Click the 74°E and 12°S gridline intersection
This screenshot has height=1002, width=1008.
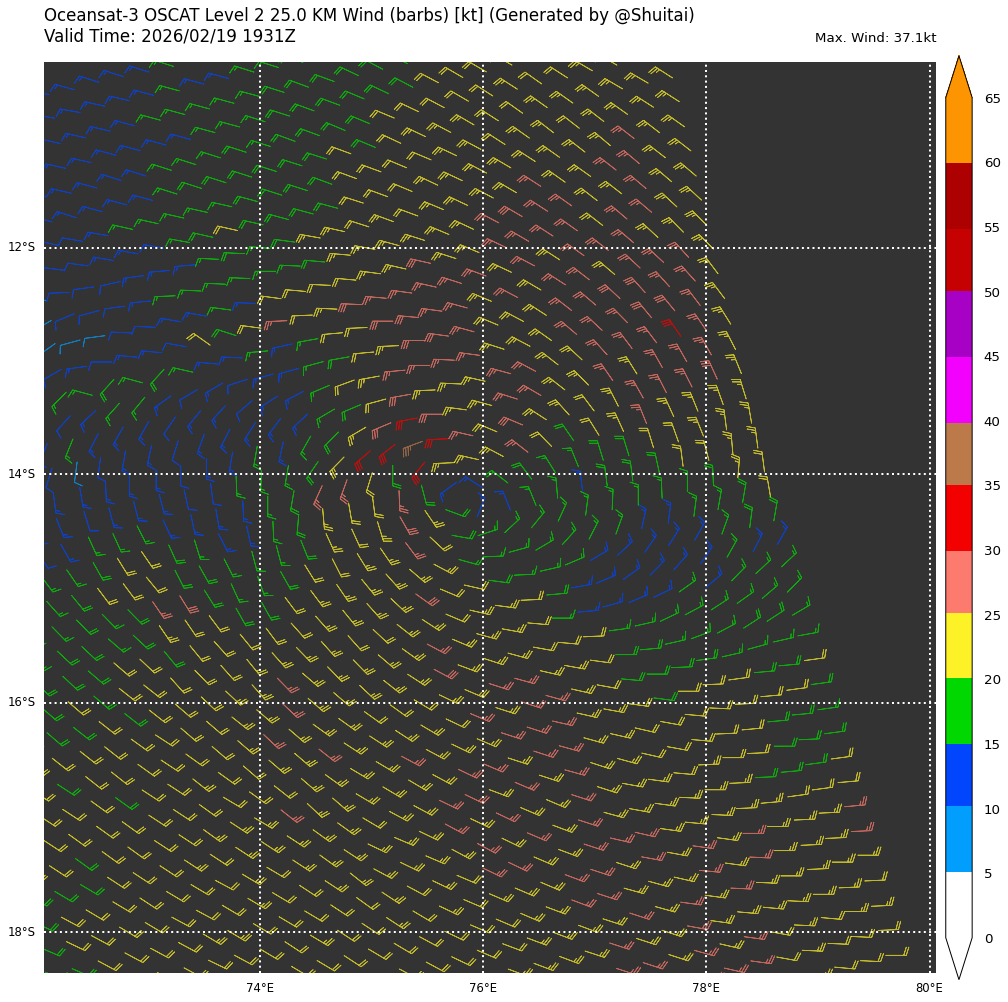point(260,247)
